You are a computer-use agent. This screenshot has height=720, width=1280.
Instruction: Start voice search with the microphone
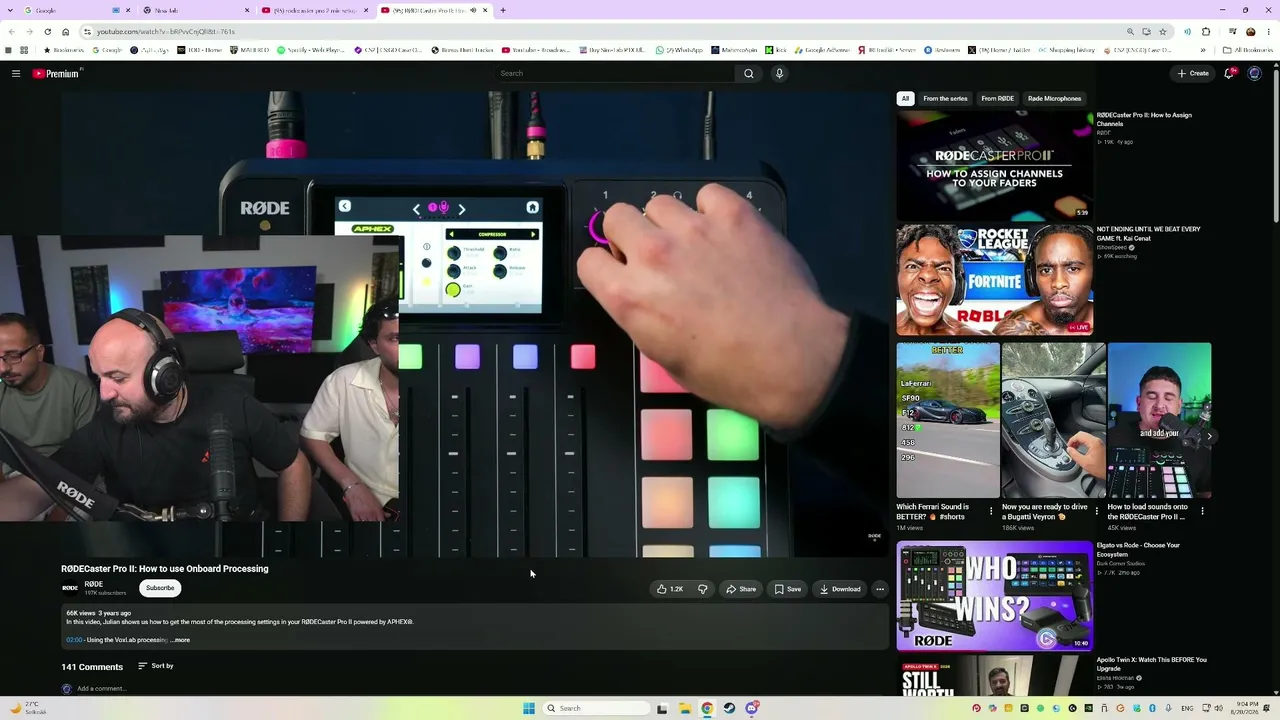779,73
